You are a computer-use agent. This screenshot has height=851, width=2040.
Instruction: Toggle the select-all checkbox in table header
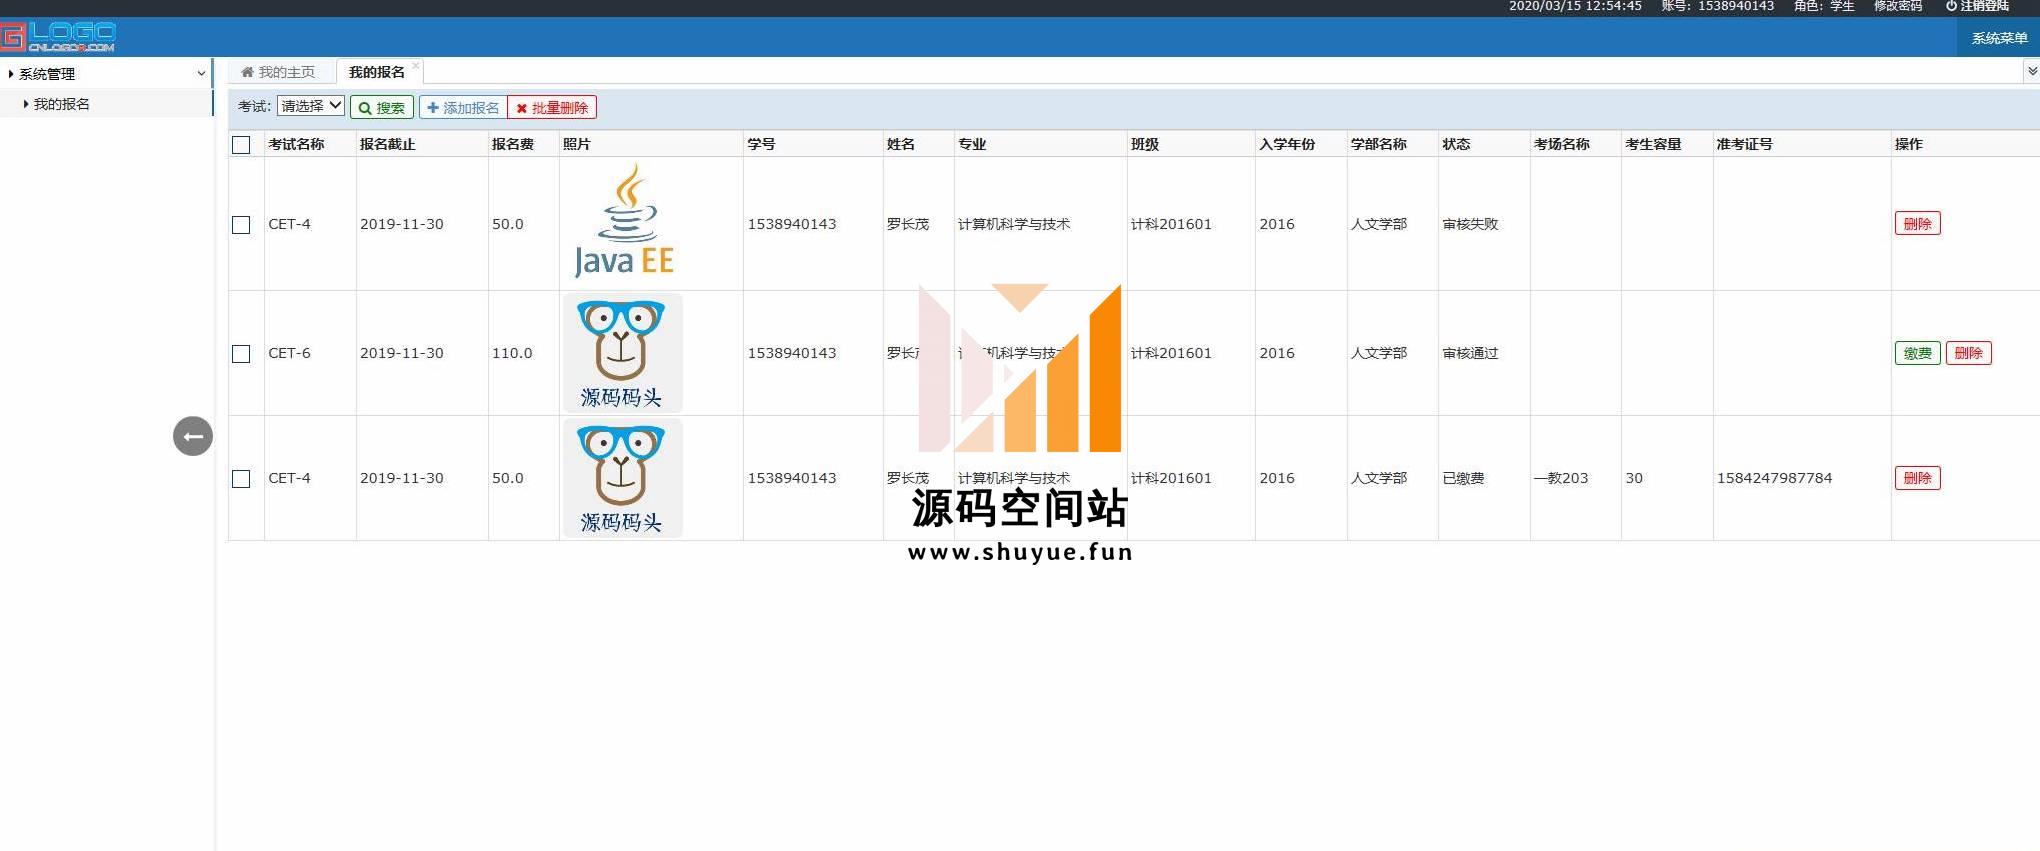pos(241,144)
